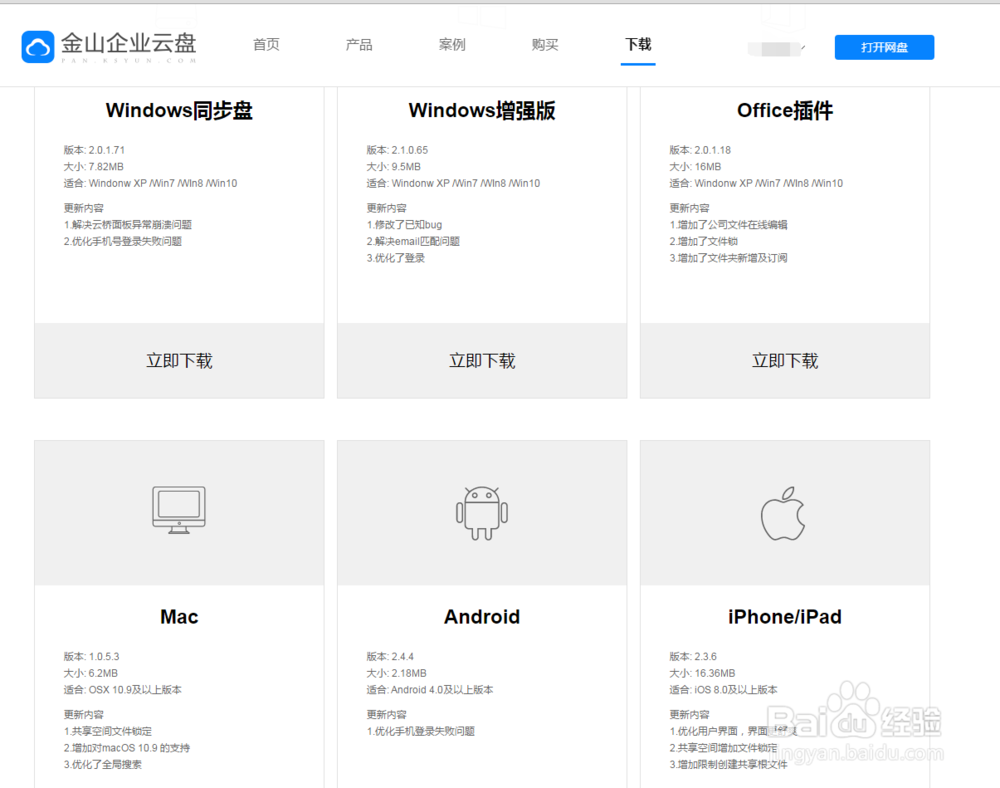Click 2.增加了文件锁 line
Viewport: 1000px width, 788px height.
tap(703, 241)
